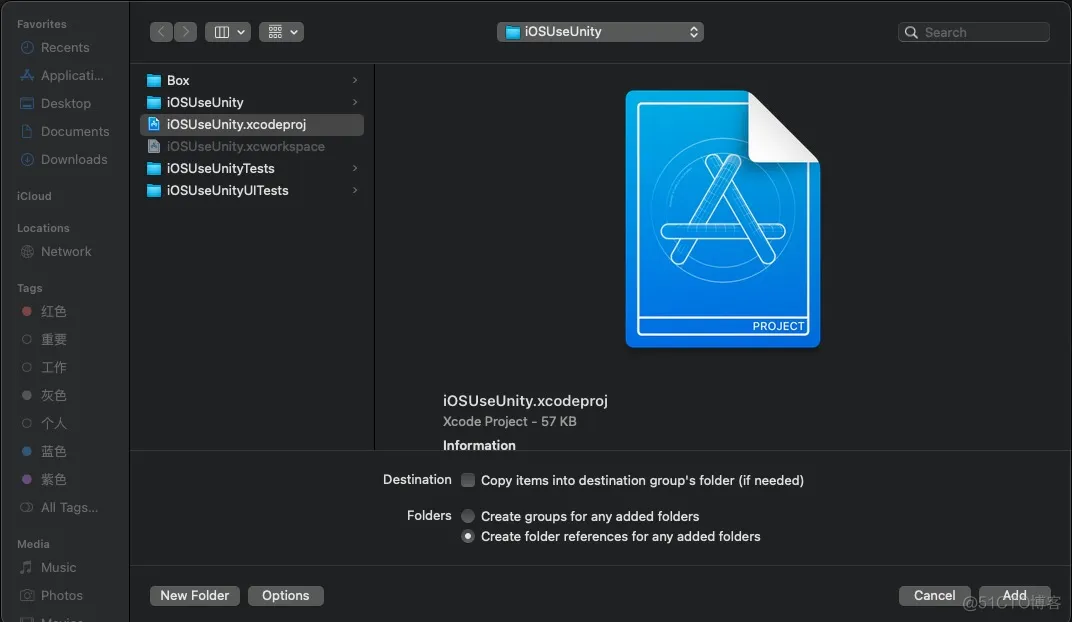
Task: Click the magnifying glass search icon
Action: coord(911,32)
